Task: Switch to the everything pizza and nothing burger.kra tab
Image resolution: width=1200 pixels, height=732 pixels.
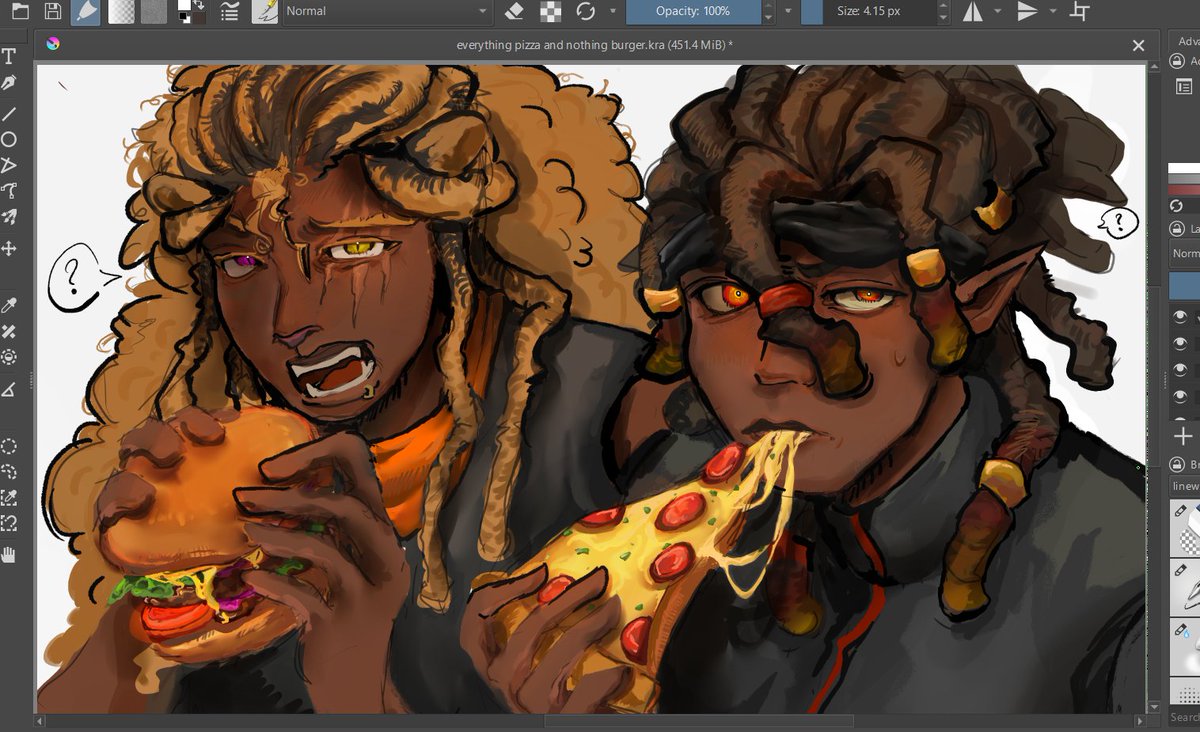Action: point(594,45)
